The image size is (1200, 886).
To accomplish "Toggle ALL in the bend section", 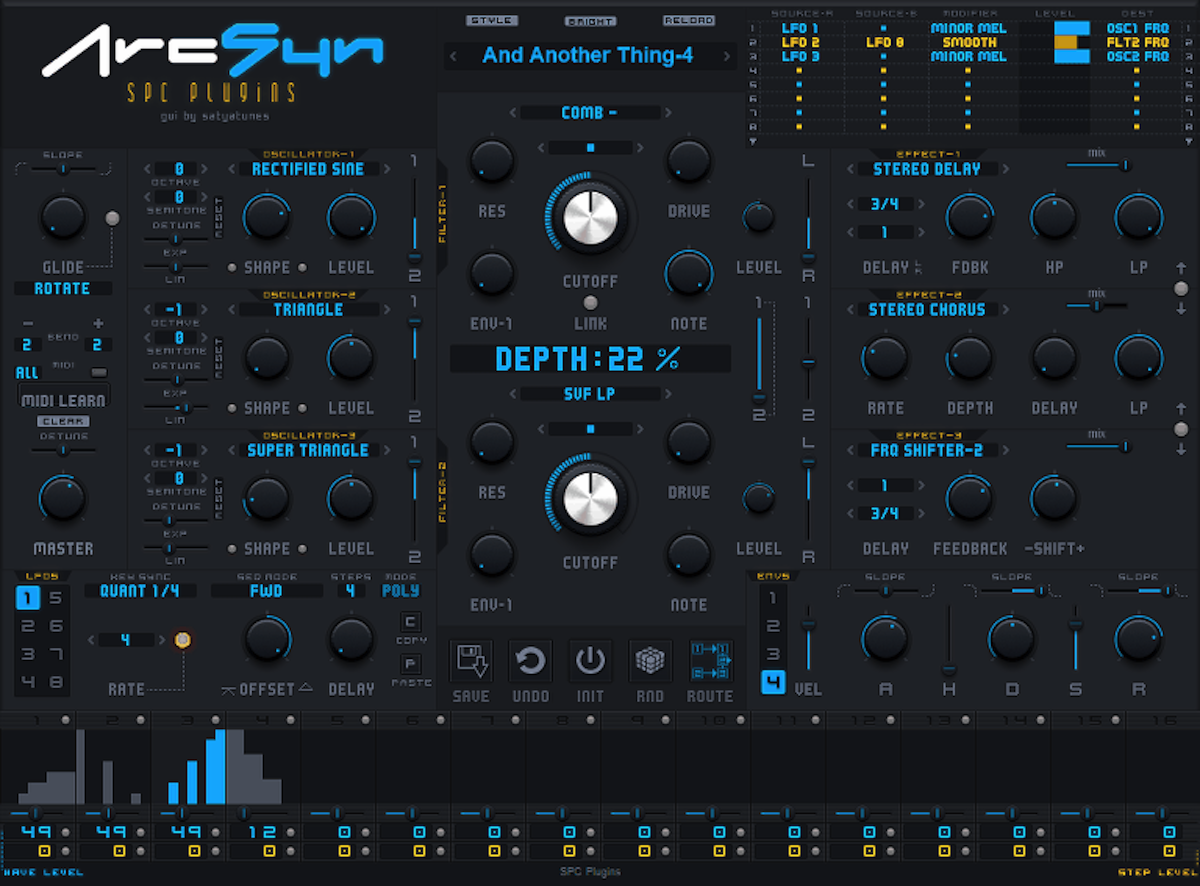I will [25, 372].
